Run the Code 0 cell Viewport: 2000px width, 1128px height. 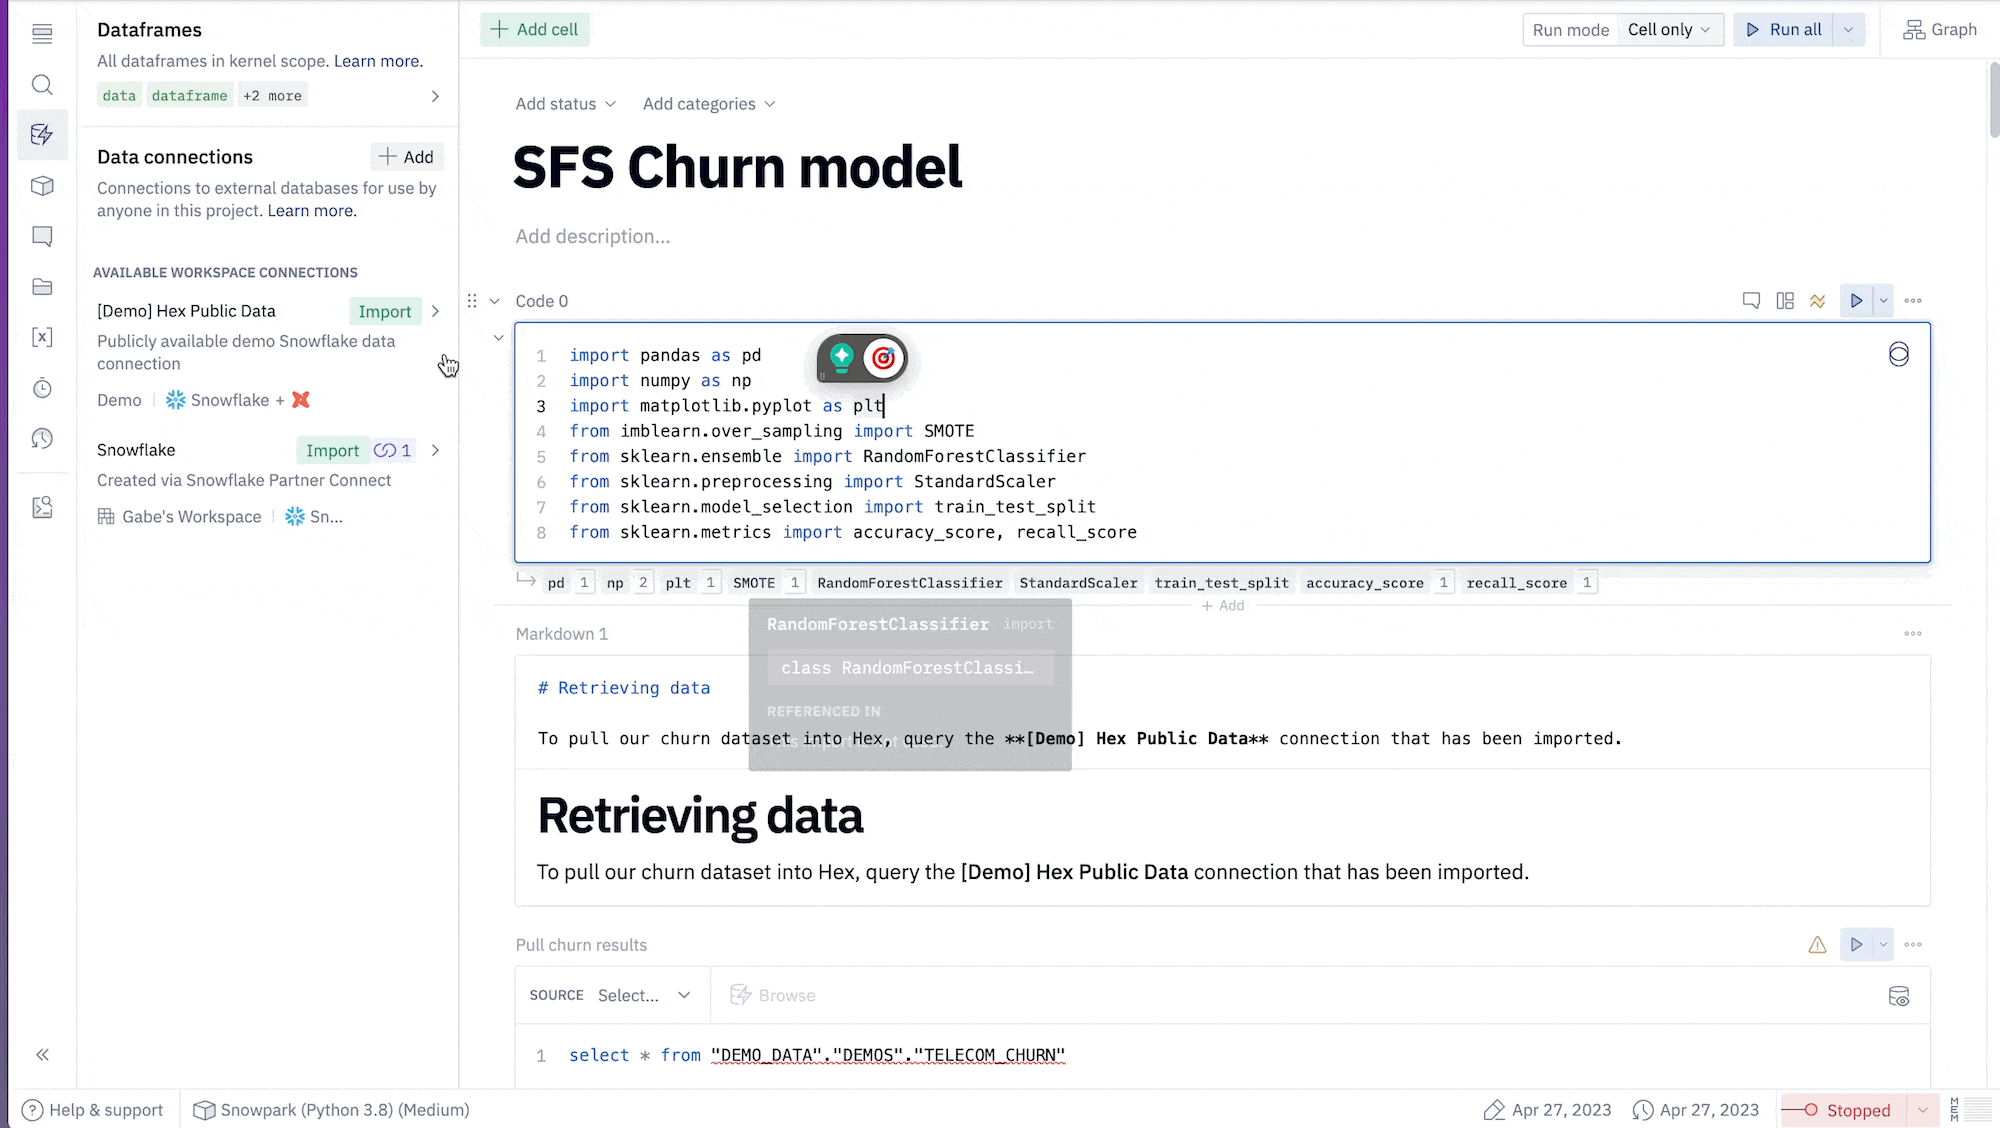click(x=1856, y=301)
